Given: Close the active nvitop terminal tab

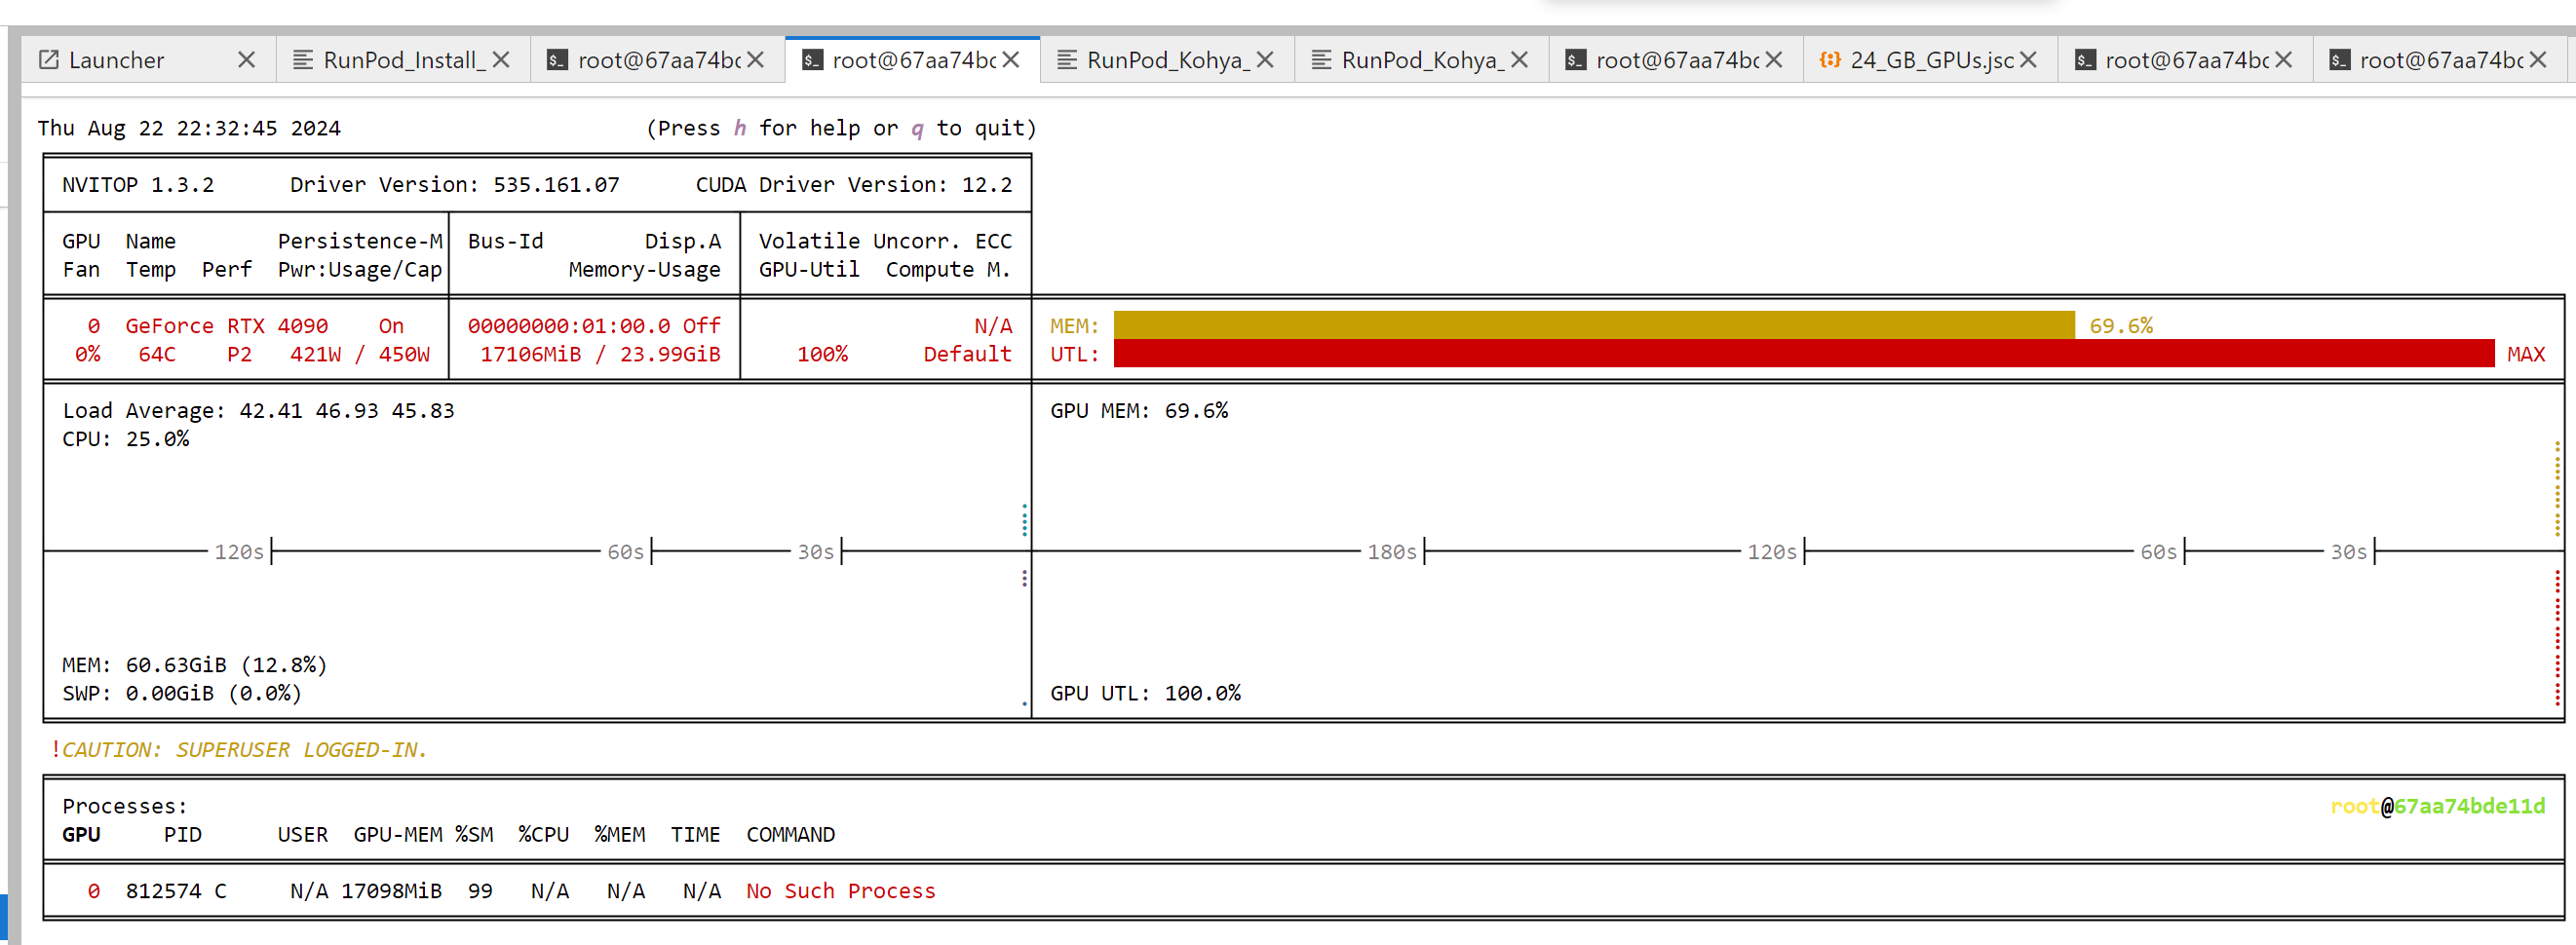Looking at the screenshot, I should coord(1011,60).
